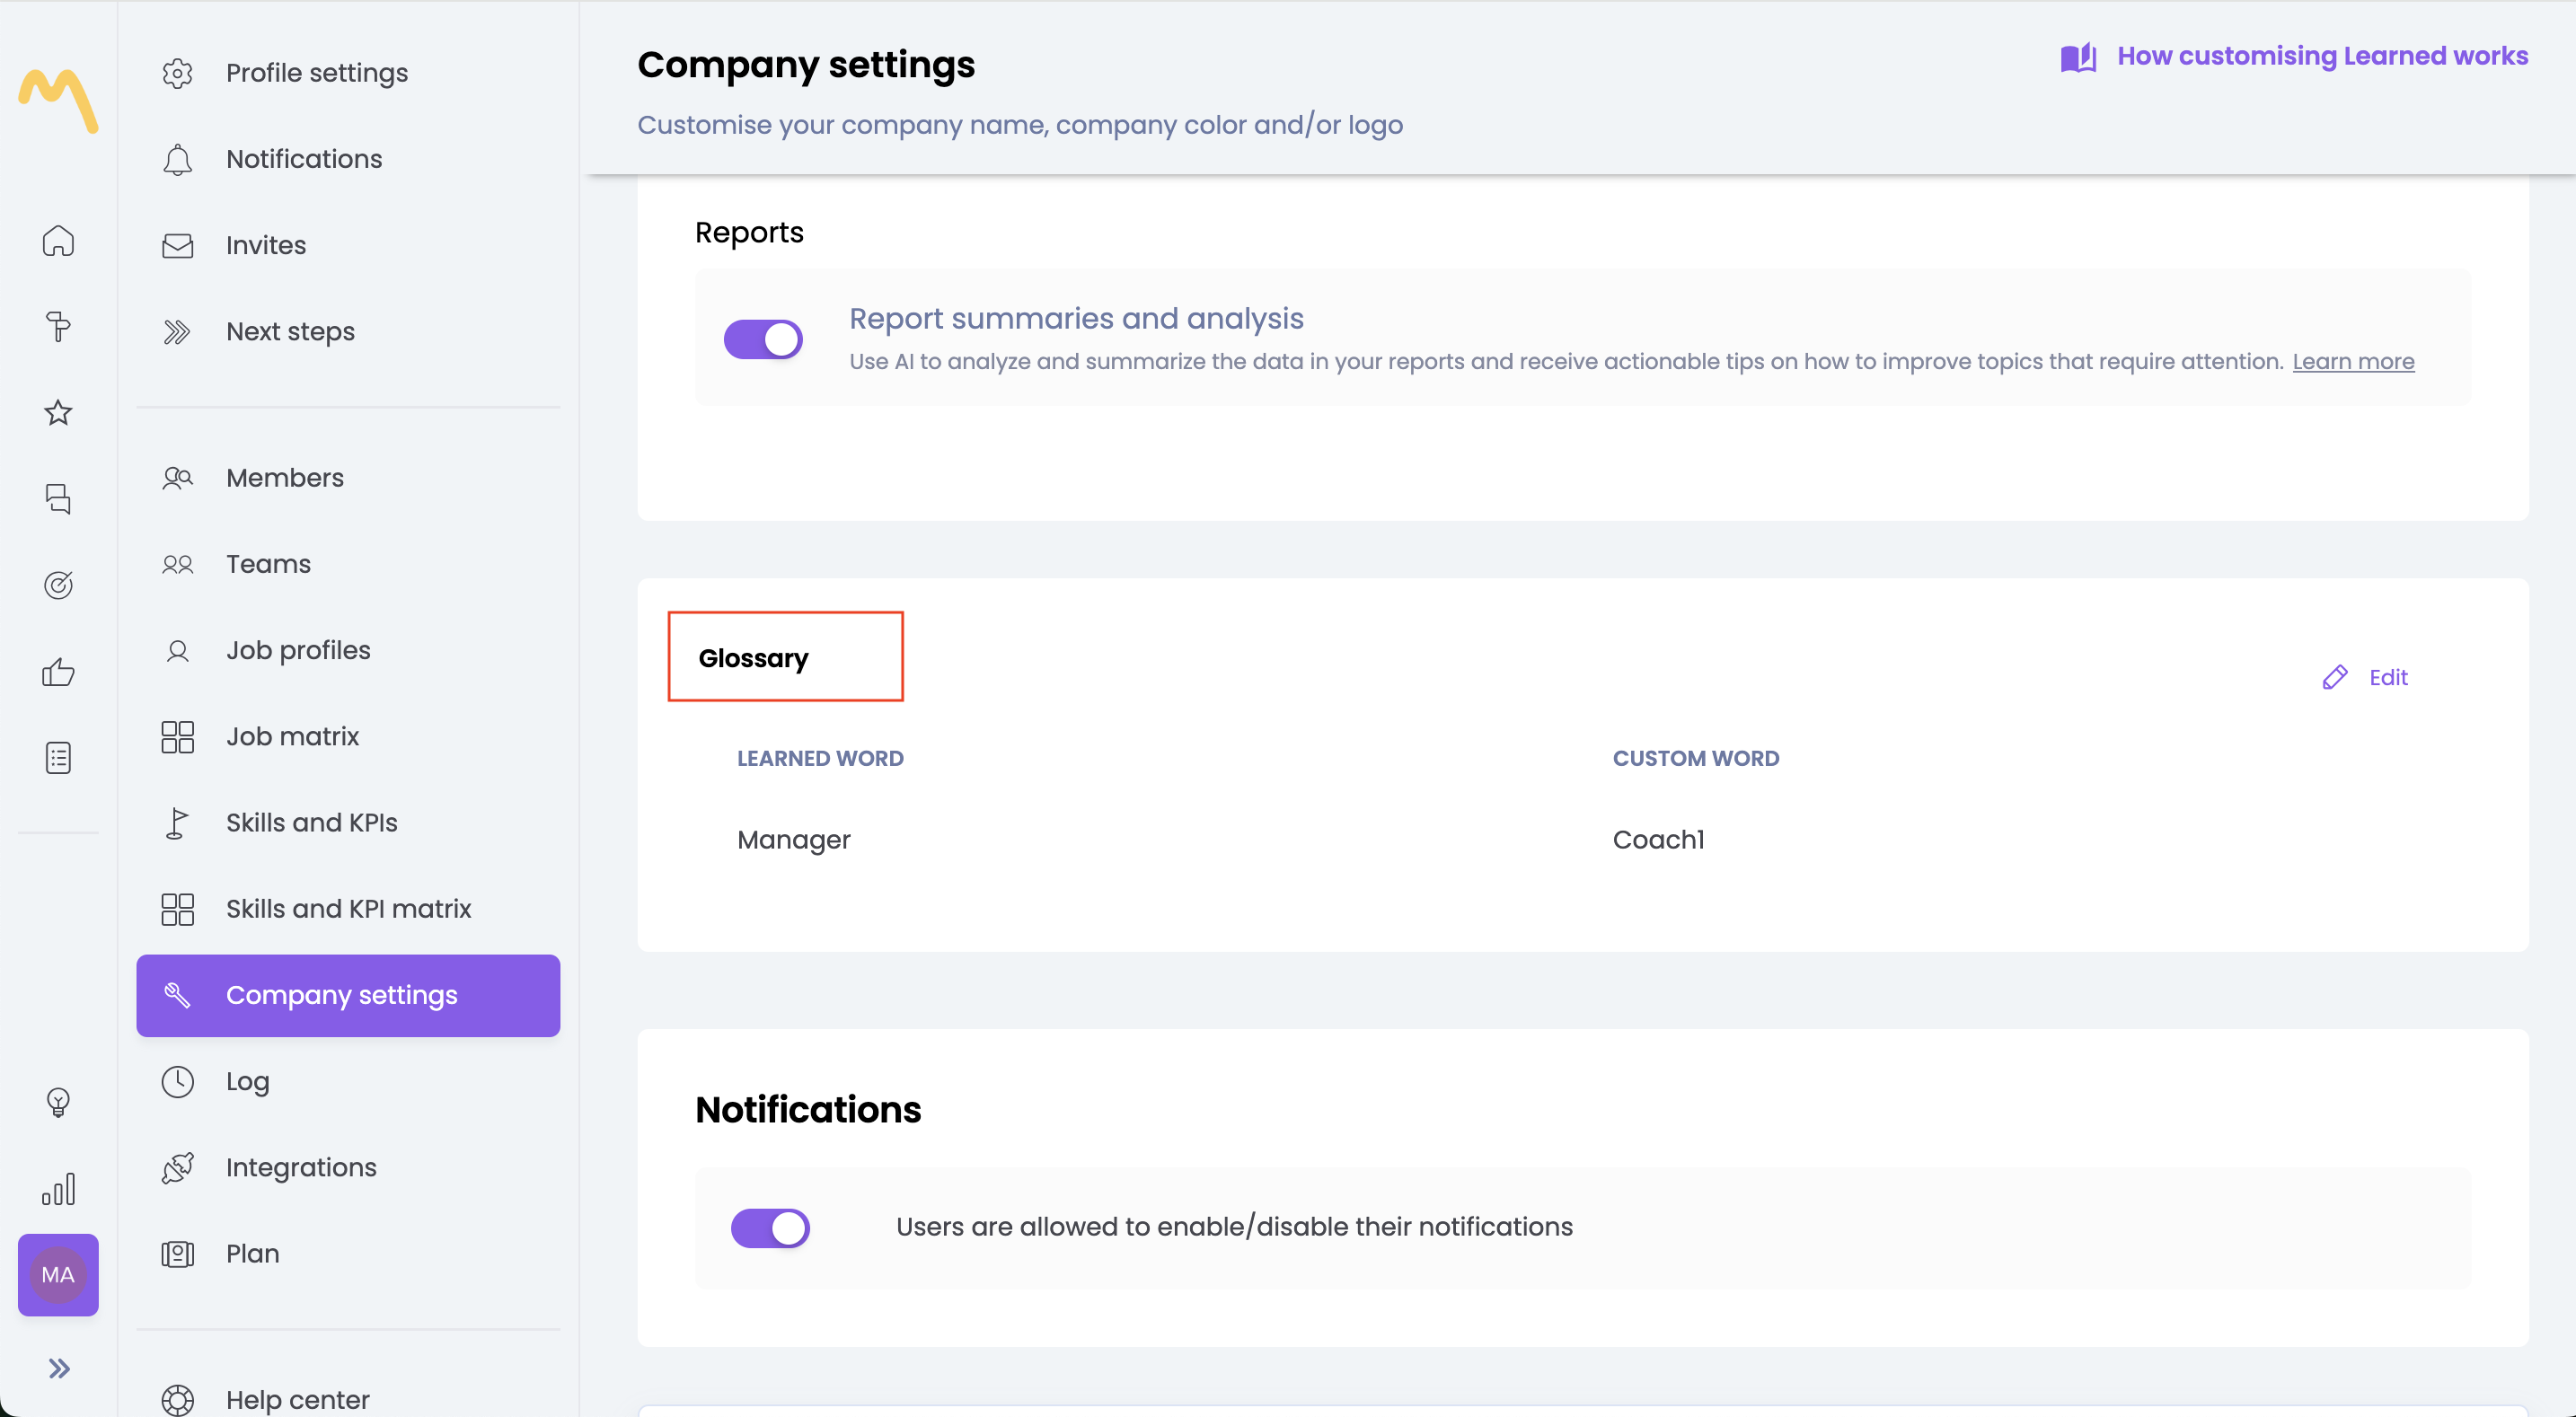Toggle Report summaries and analysis switch
2576x1417 pixels.
pyautogui.click(x=763, y=339)
